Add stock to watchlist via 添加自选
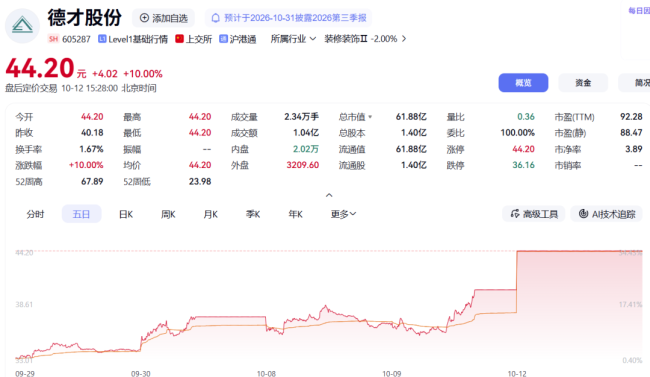This screenshot has height=377, width=650. point(163,18)
